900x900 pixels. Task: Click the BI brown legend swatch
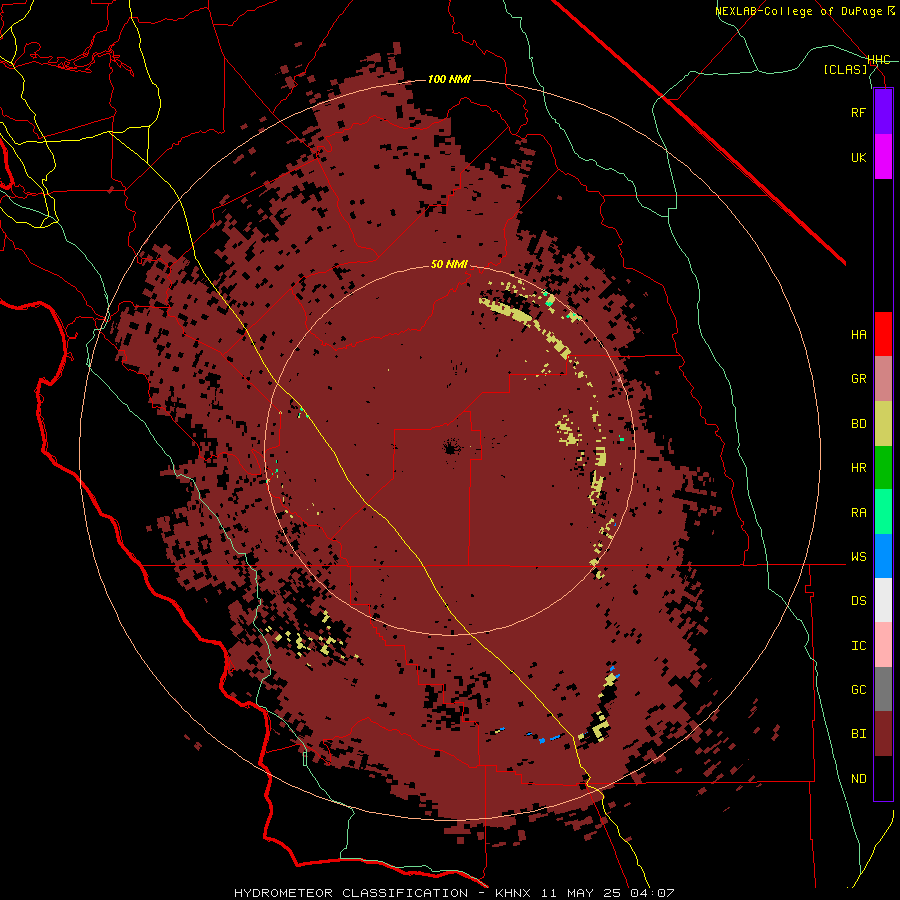click(x=883, y=734)
